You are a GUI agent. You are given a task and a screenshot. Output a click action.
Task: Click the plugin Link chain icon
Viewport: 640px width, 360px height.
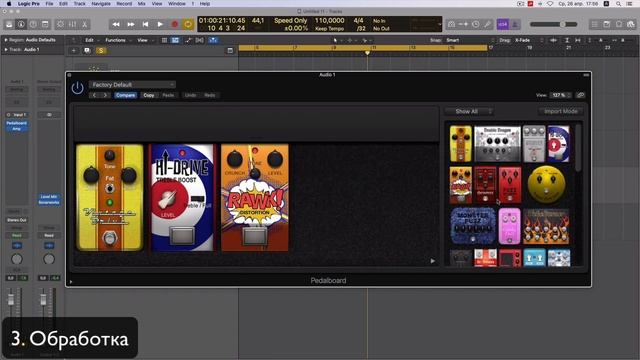[580, 95]
